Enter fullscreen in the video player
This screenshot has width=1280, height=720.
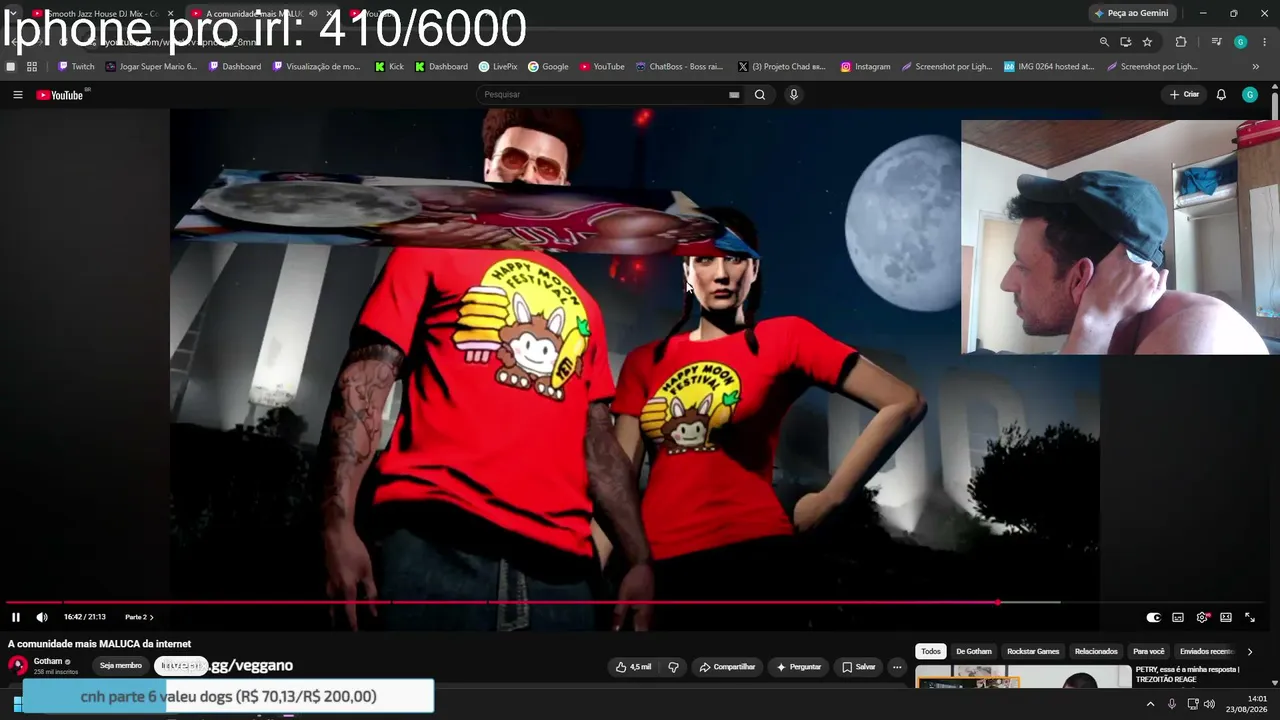[1250, 617]
